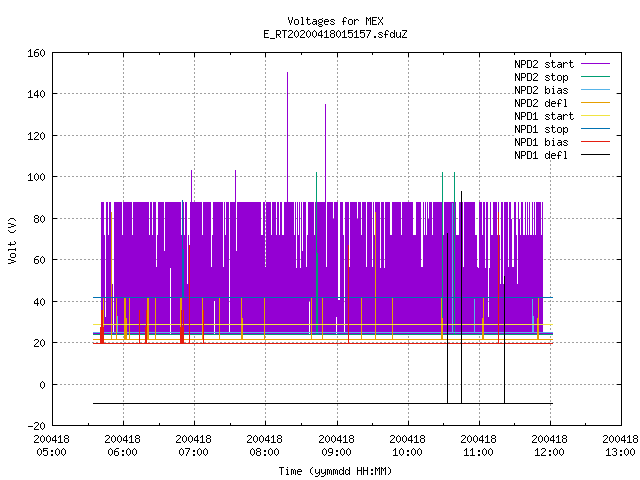Viewport: 640px width, 480px height.
Task: Click the green NPD2 stop legend line
Action: 595,76
